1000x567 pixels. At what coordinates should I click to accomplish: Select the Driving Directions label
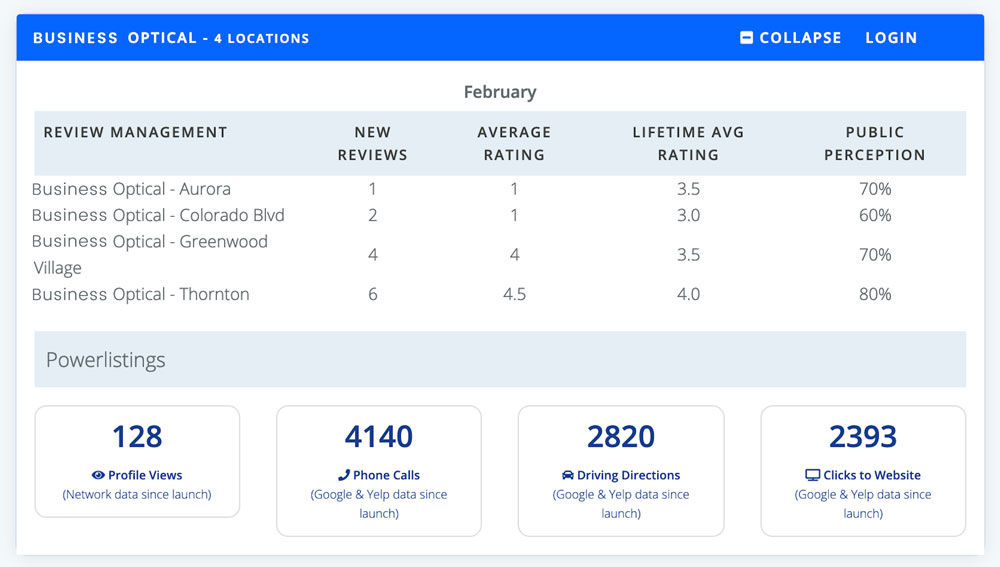628,475
